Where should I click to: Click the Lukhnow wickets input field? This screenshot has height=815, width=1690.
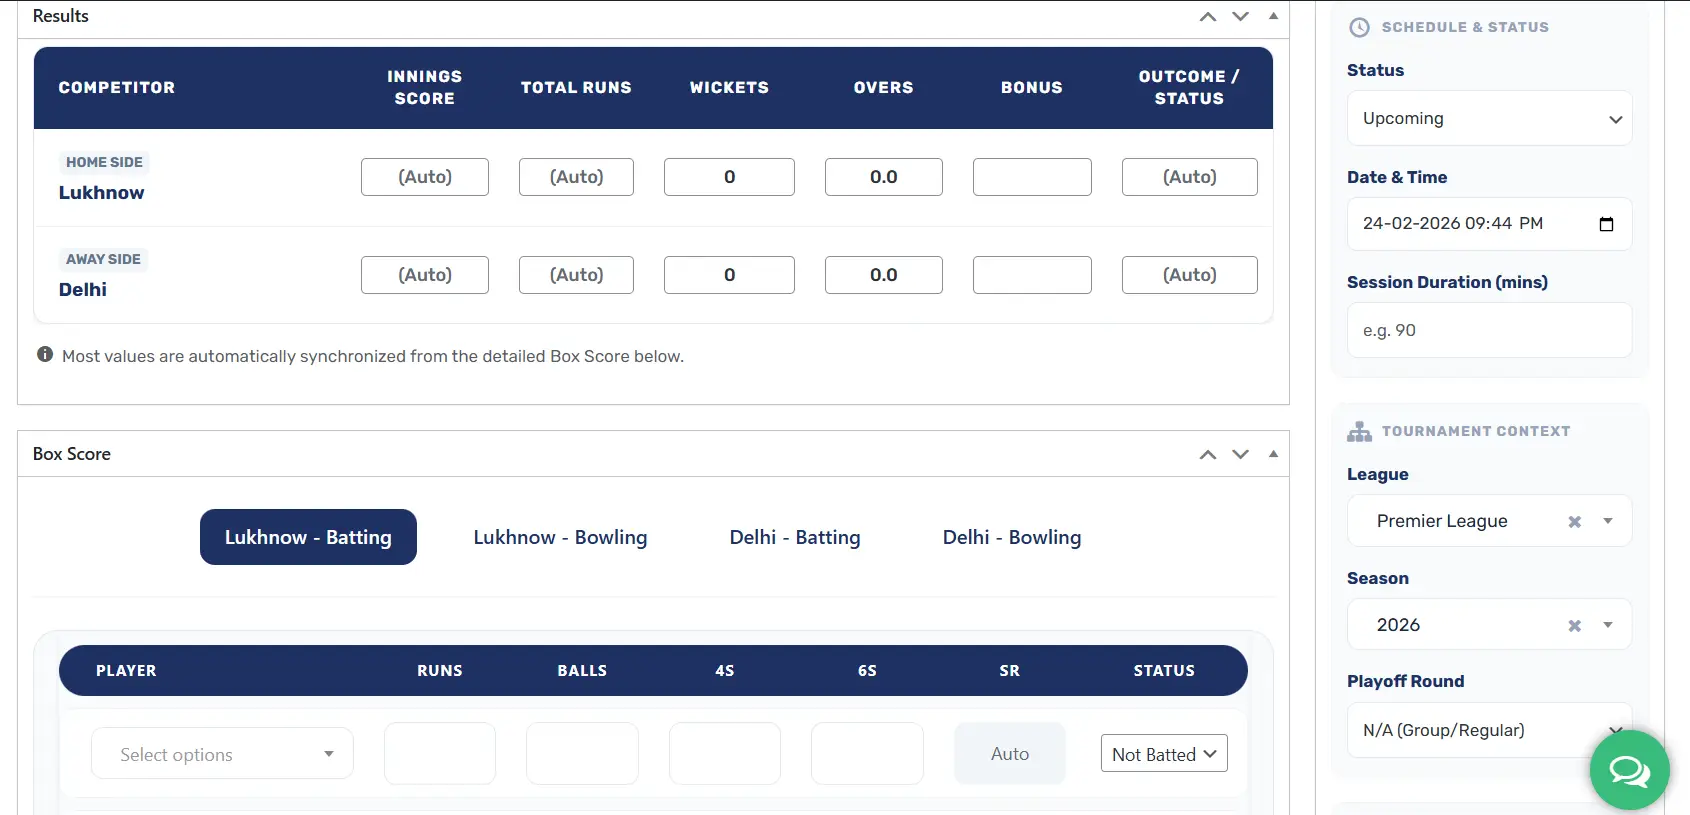pyautogui.click(x=729, y=177)
